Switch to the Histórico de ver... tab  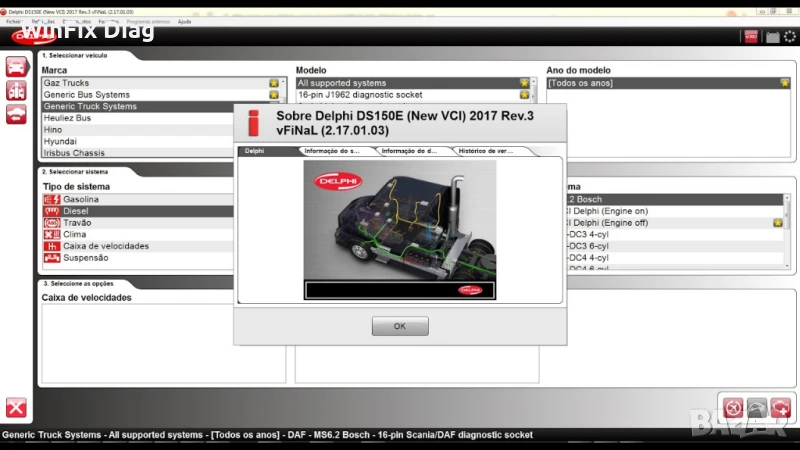[485, 151]
